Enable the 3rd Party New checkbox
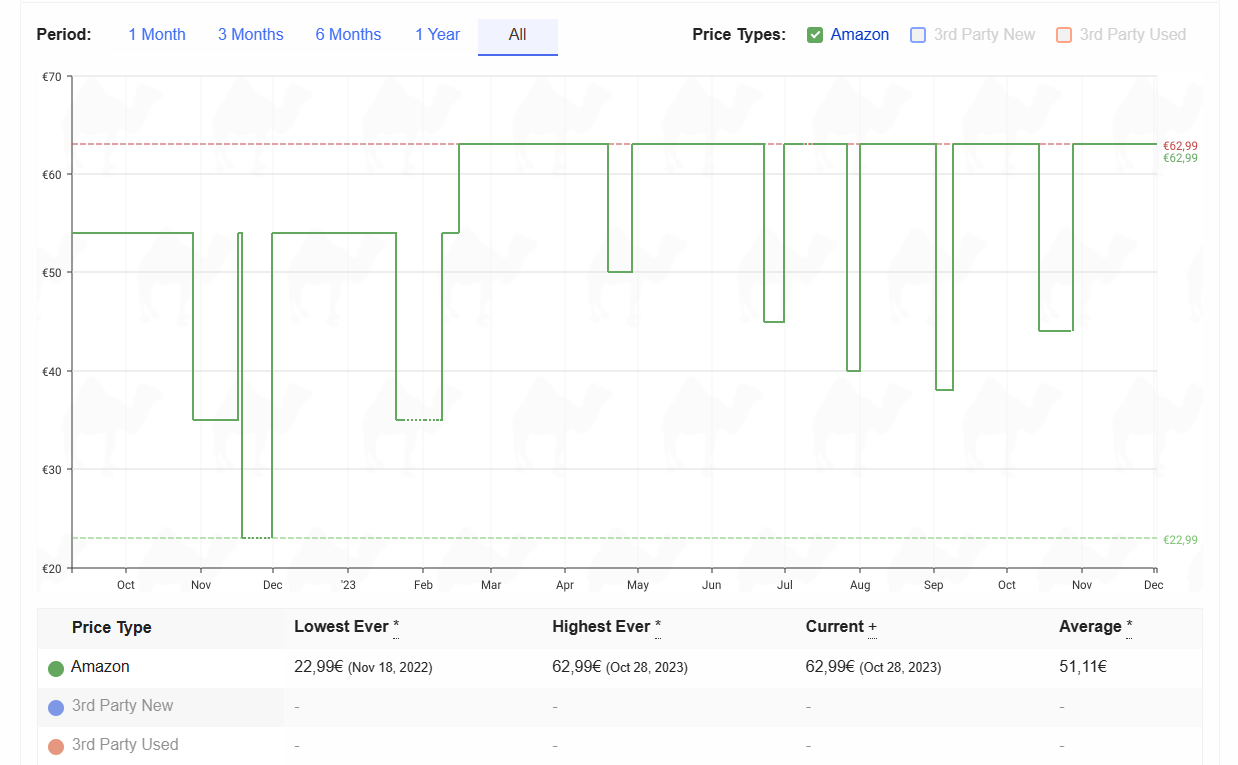The width and height of the screenshot is (1238, 765). pyautogui.click(x=918, y=35)
